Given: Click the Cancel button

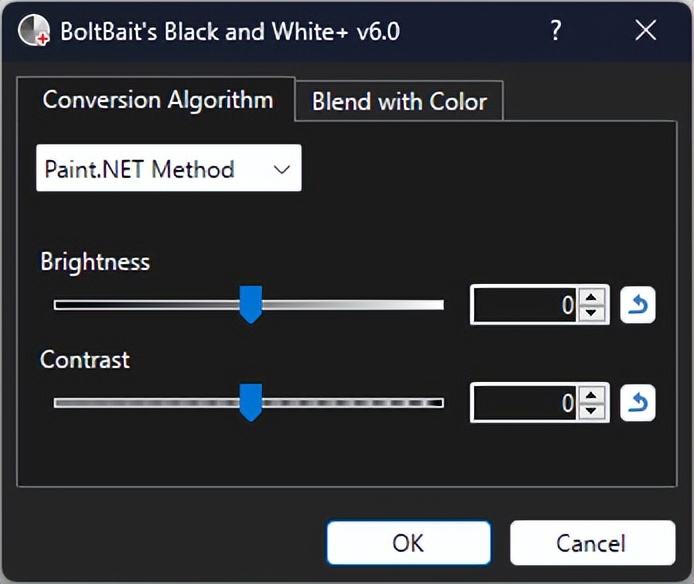Looking at the screenshot, I should [x=591, y=543].
